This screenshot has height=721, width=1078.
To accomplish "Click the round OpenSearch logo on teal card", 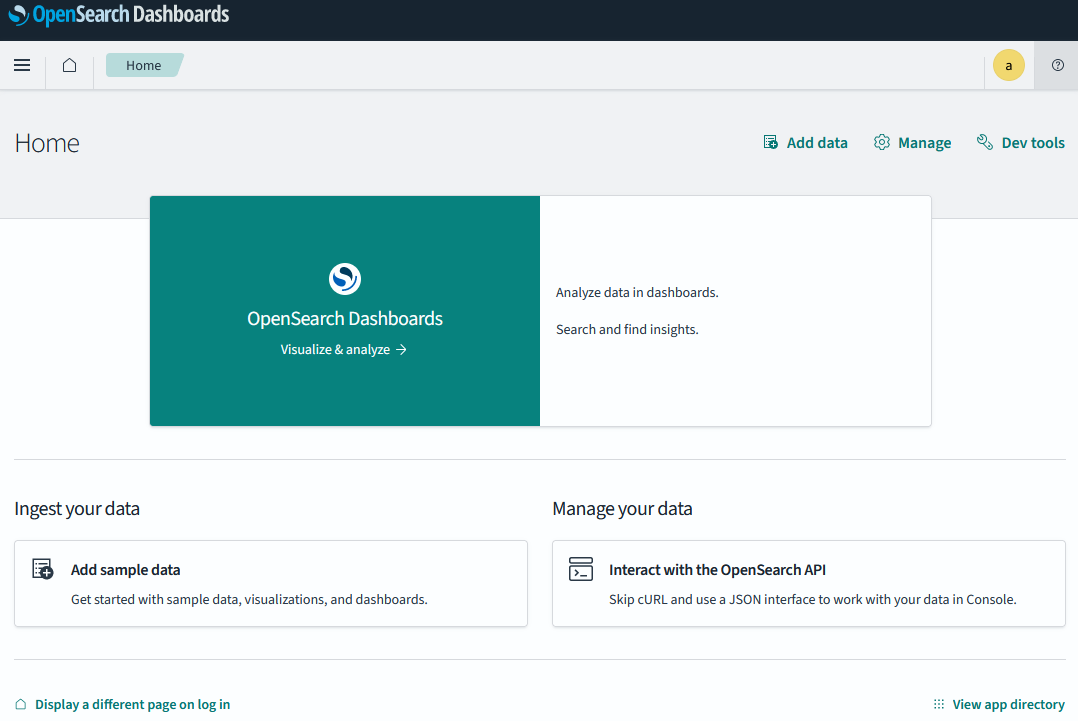I will pos(344,278).
